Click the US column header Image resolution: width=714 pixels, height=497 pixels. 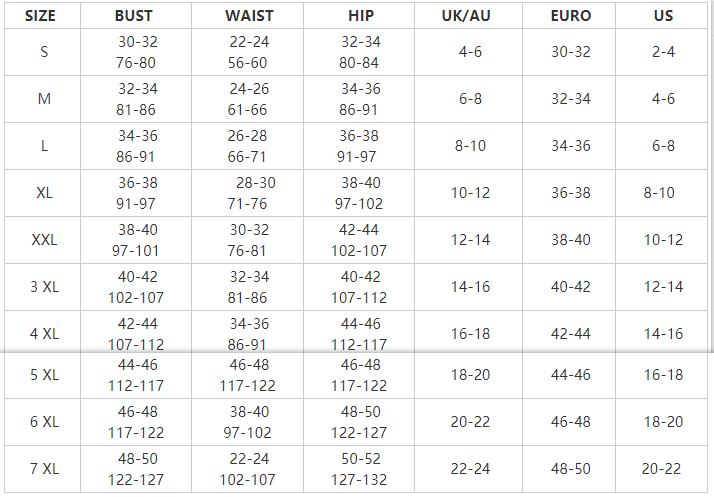coord(663,16)
